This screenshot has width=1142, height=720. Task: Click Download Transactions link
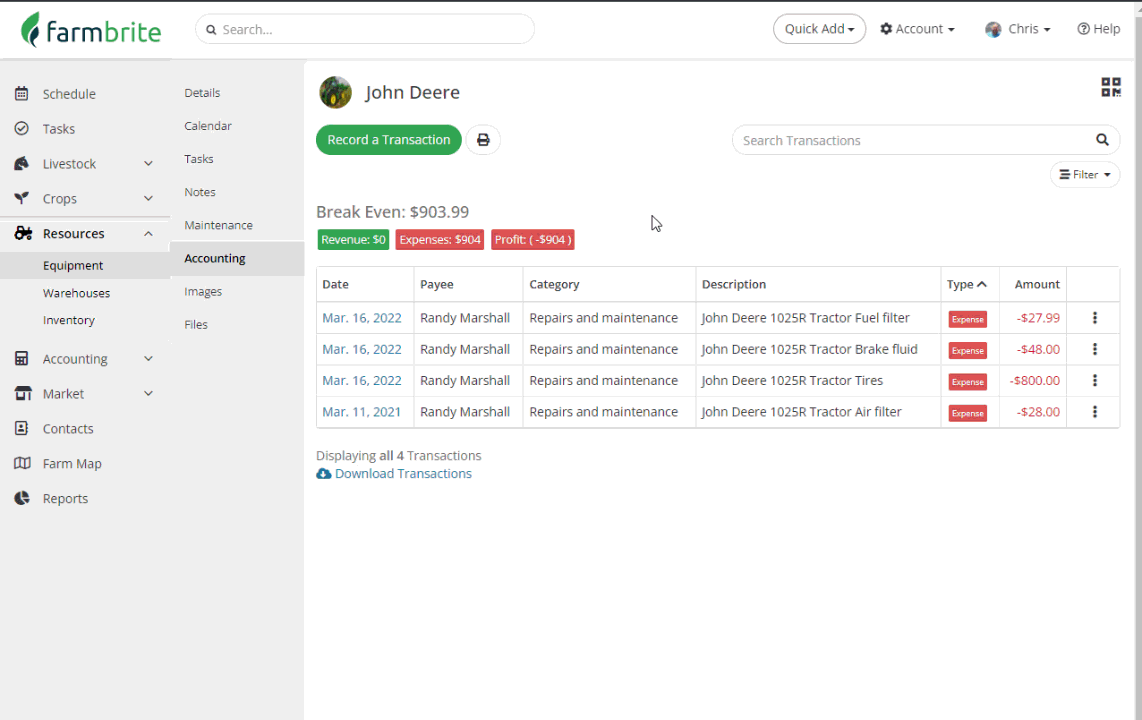click(403, 473)
